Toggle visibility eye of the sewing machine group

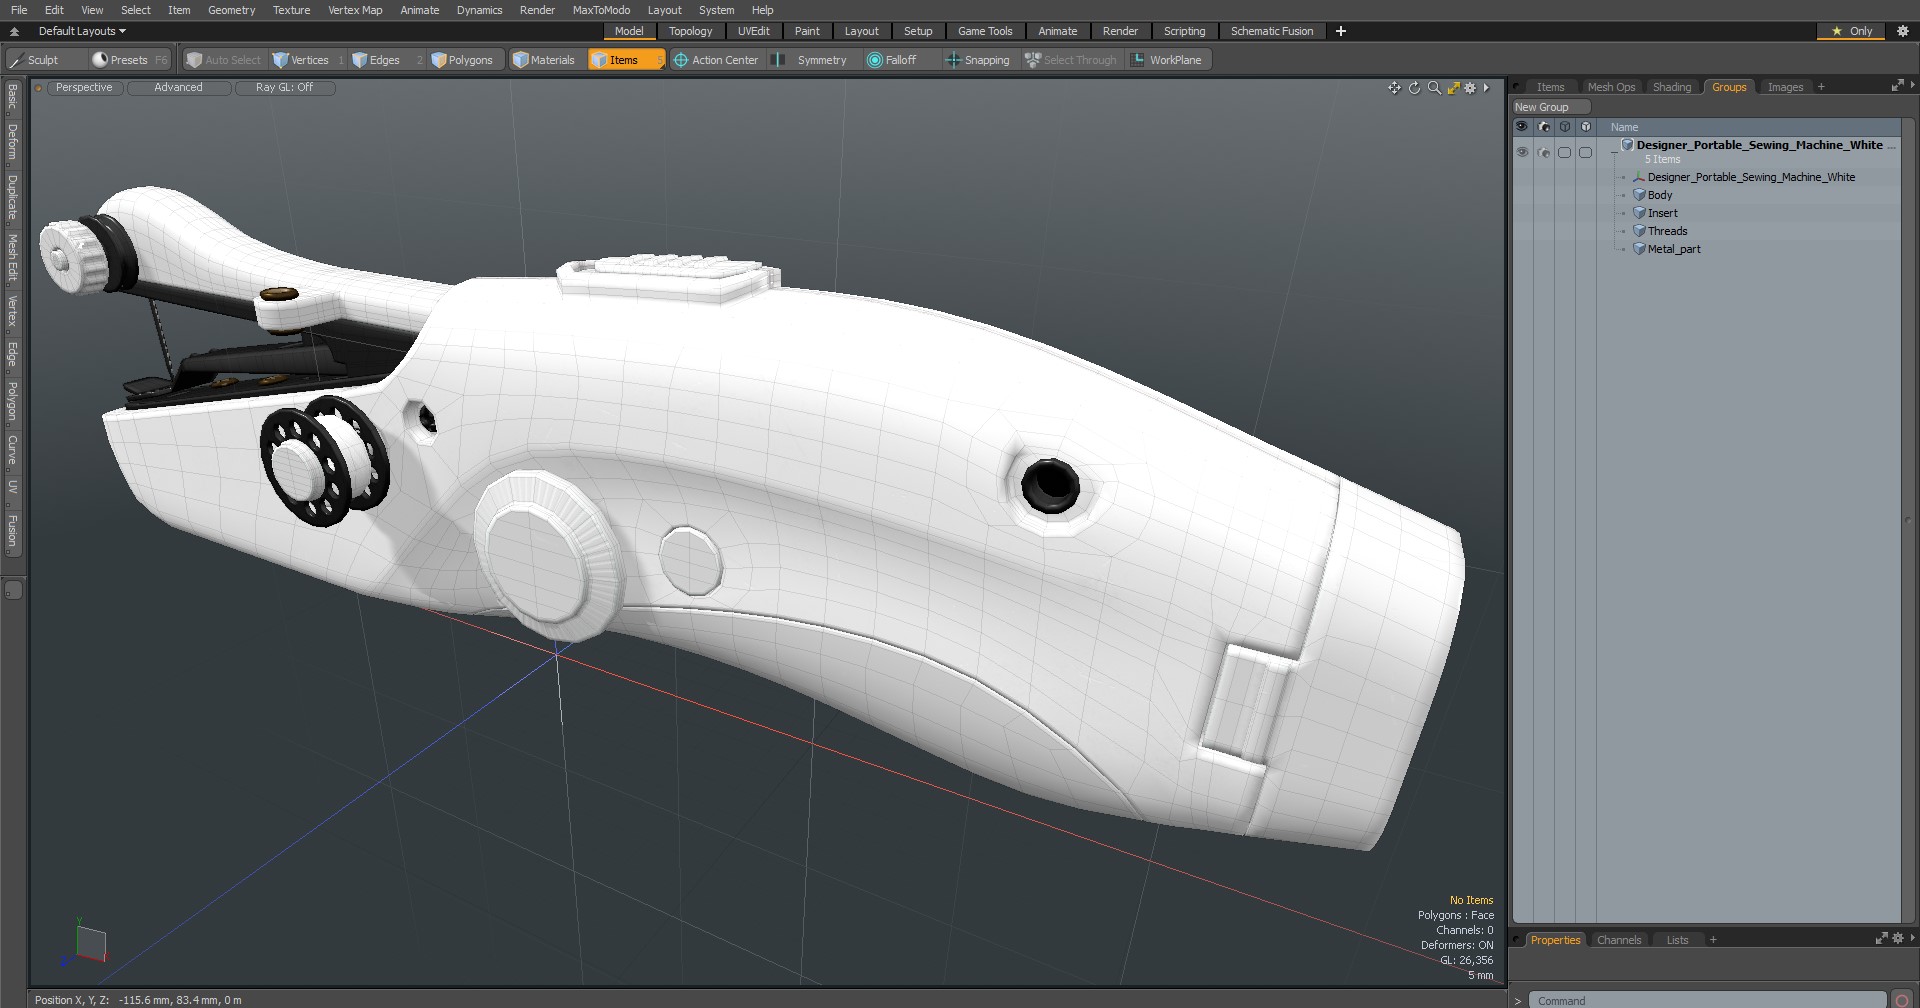(1522, 152)
